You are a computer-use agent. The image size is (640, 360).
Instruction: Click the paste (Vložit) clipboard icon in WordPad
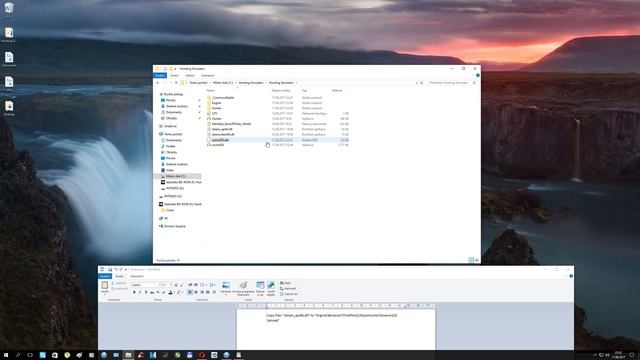point(105,285)
